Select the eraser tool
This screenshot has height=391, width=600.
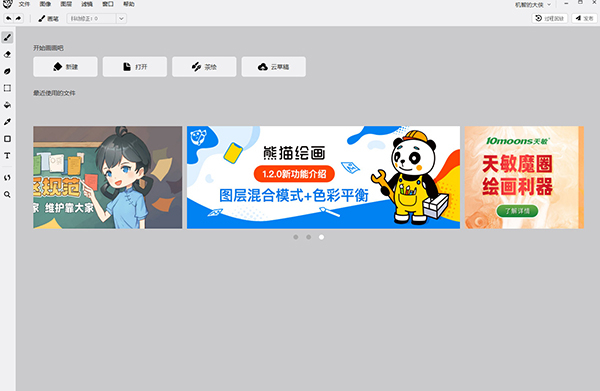[x=7, y=54]
